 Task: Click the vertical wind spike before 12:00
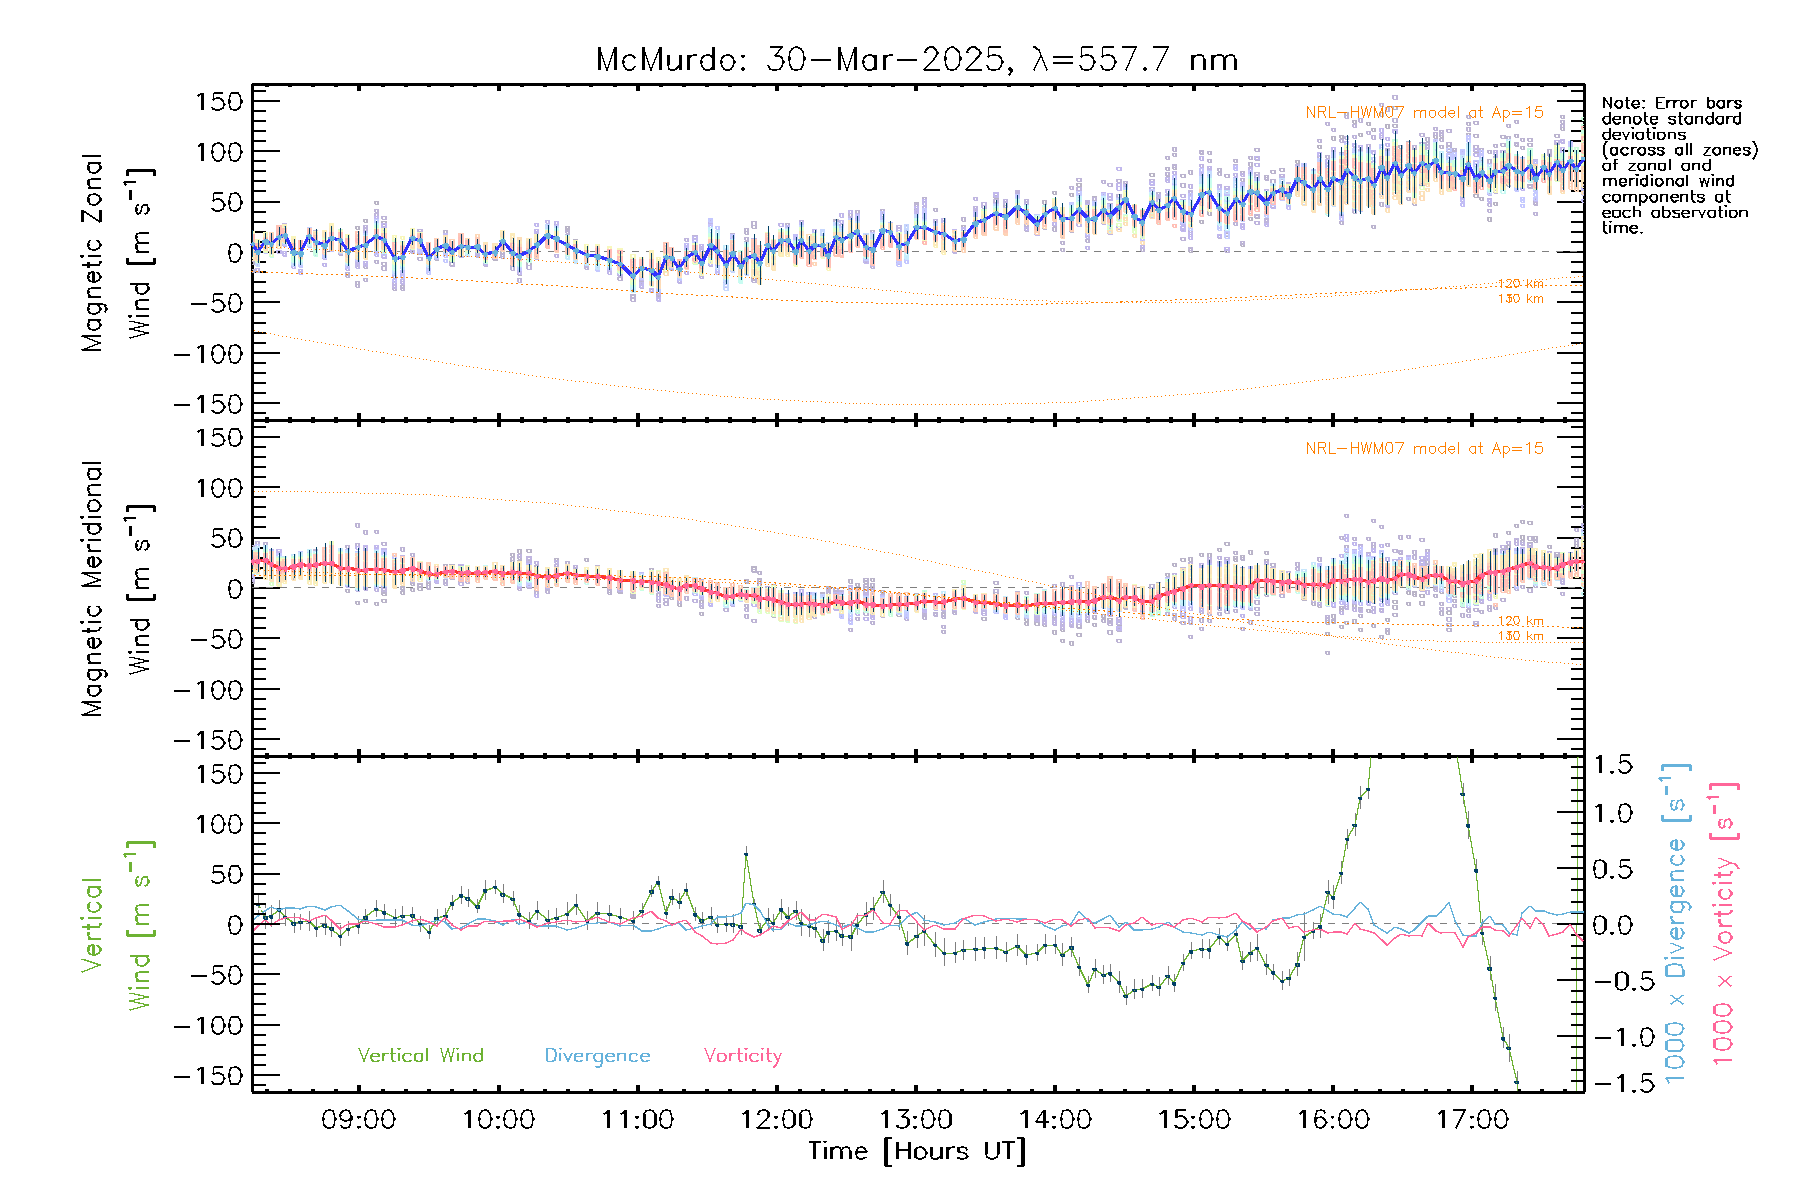(x=746, y=856)
